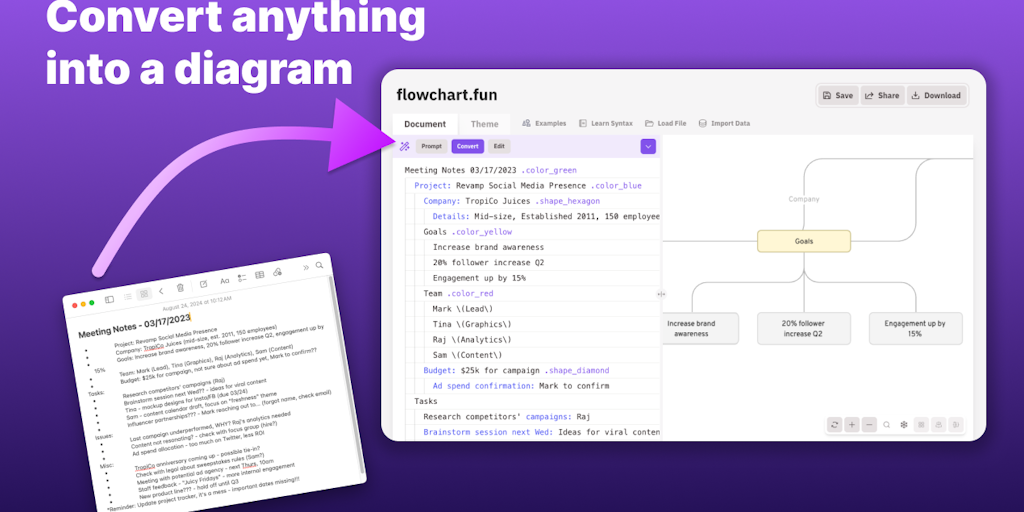The height and width of the screenshot is (512, 1024).
Task: Toggle the sidebar in Notes window
Action: pyautogui.click(x=110, y=299)
